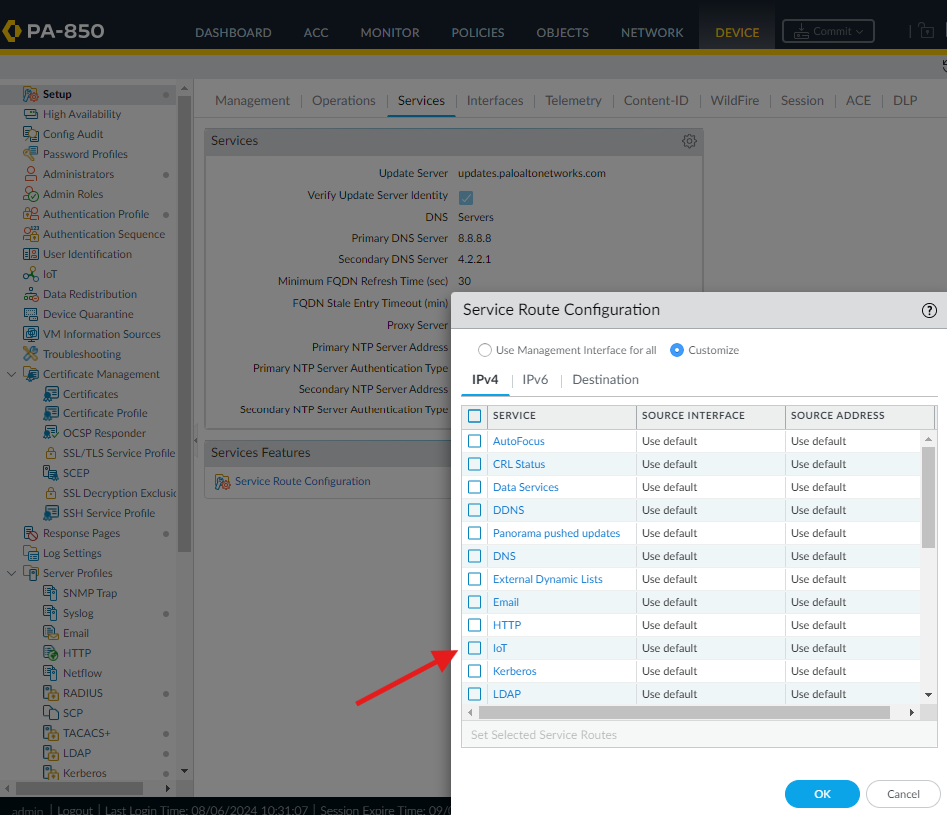This screenshot has width=947, height=815.
Task: Open the Kerberos service route link
Action: 514,671
